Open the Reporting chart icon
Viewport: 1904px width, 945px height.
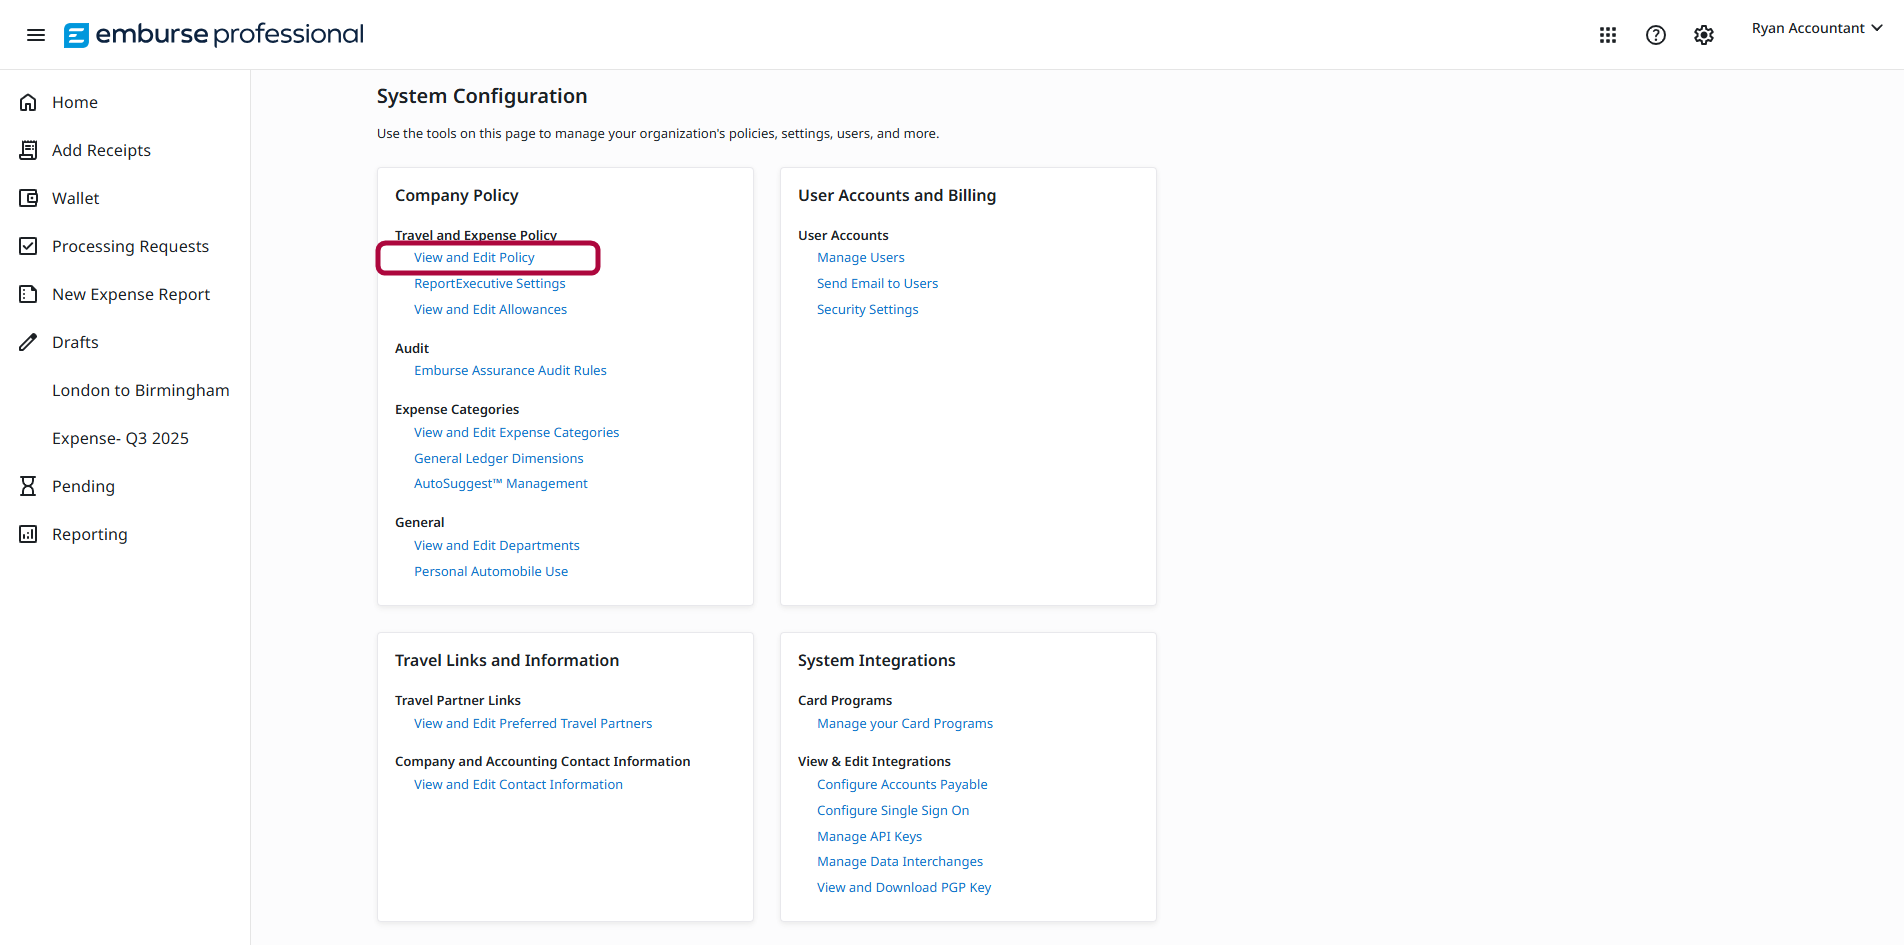coord(29,533)
